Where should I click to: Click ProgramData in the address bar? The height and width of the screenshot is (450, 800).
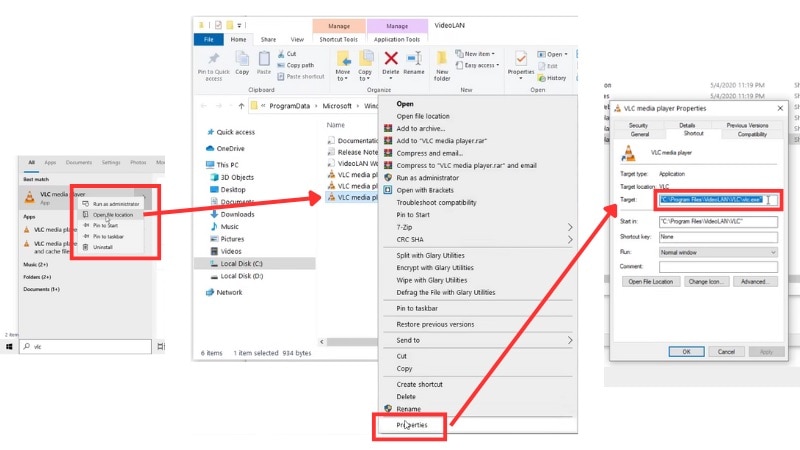click(x=289, y=106)
